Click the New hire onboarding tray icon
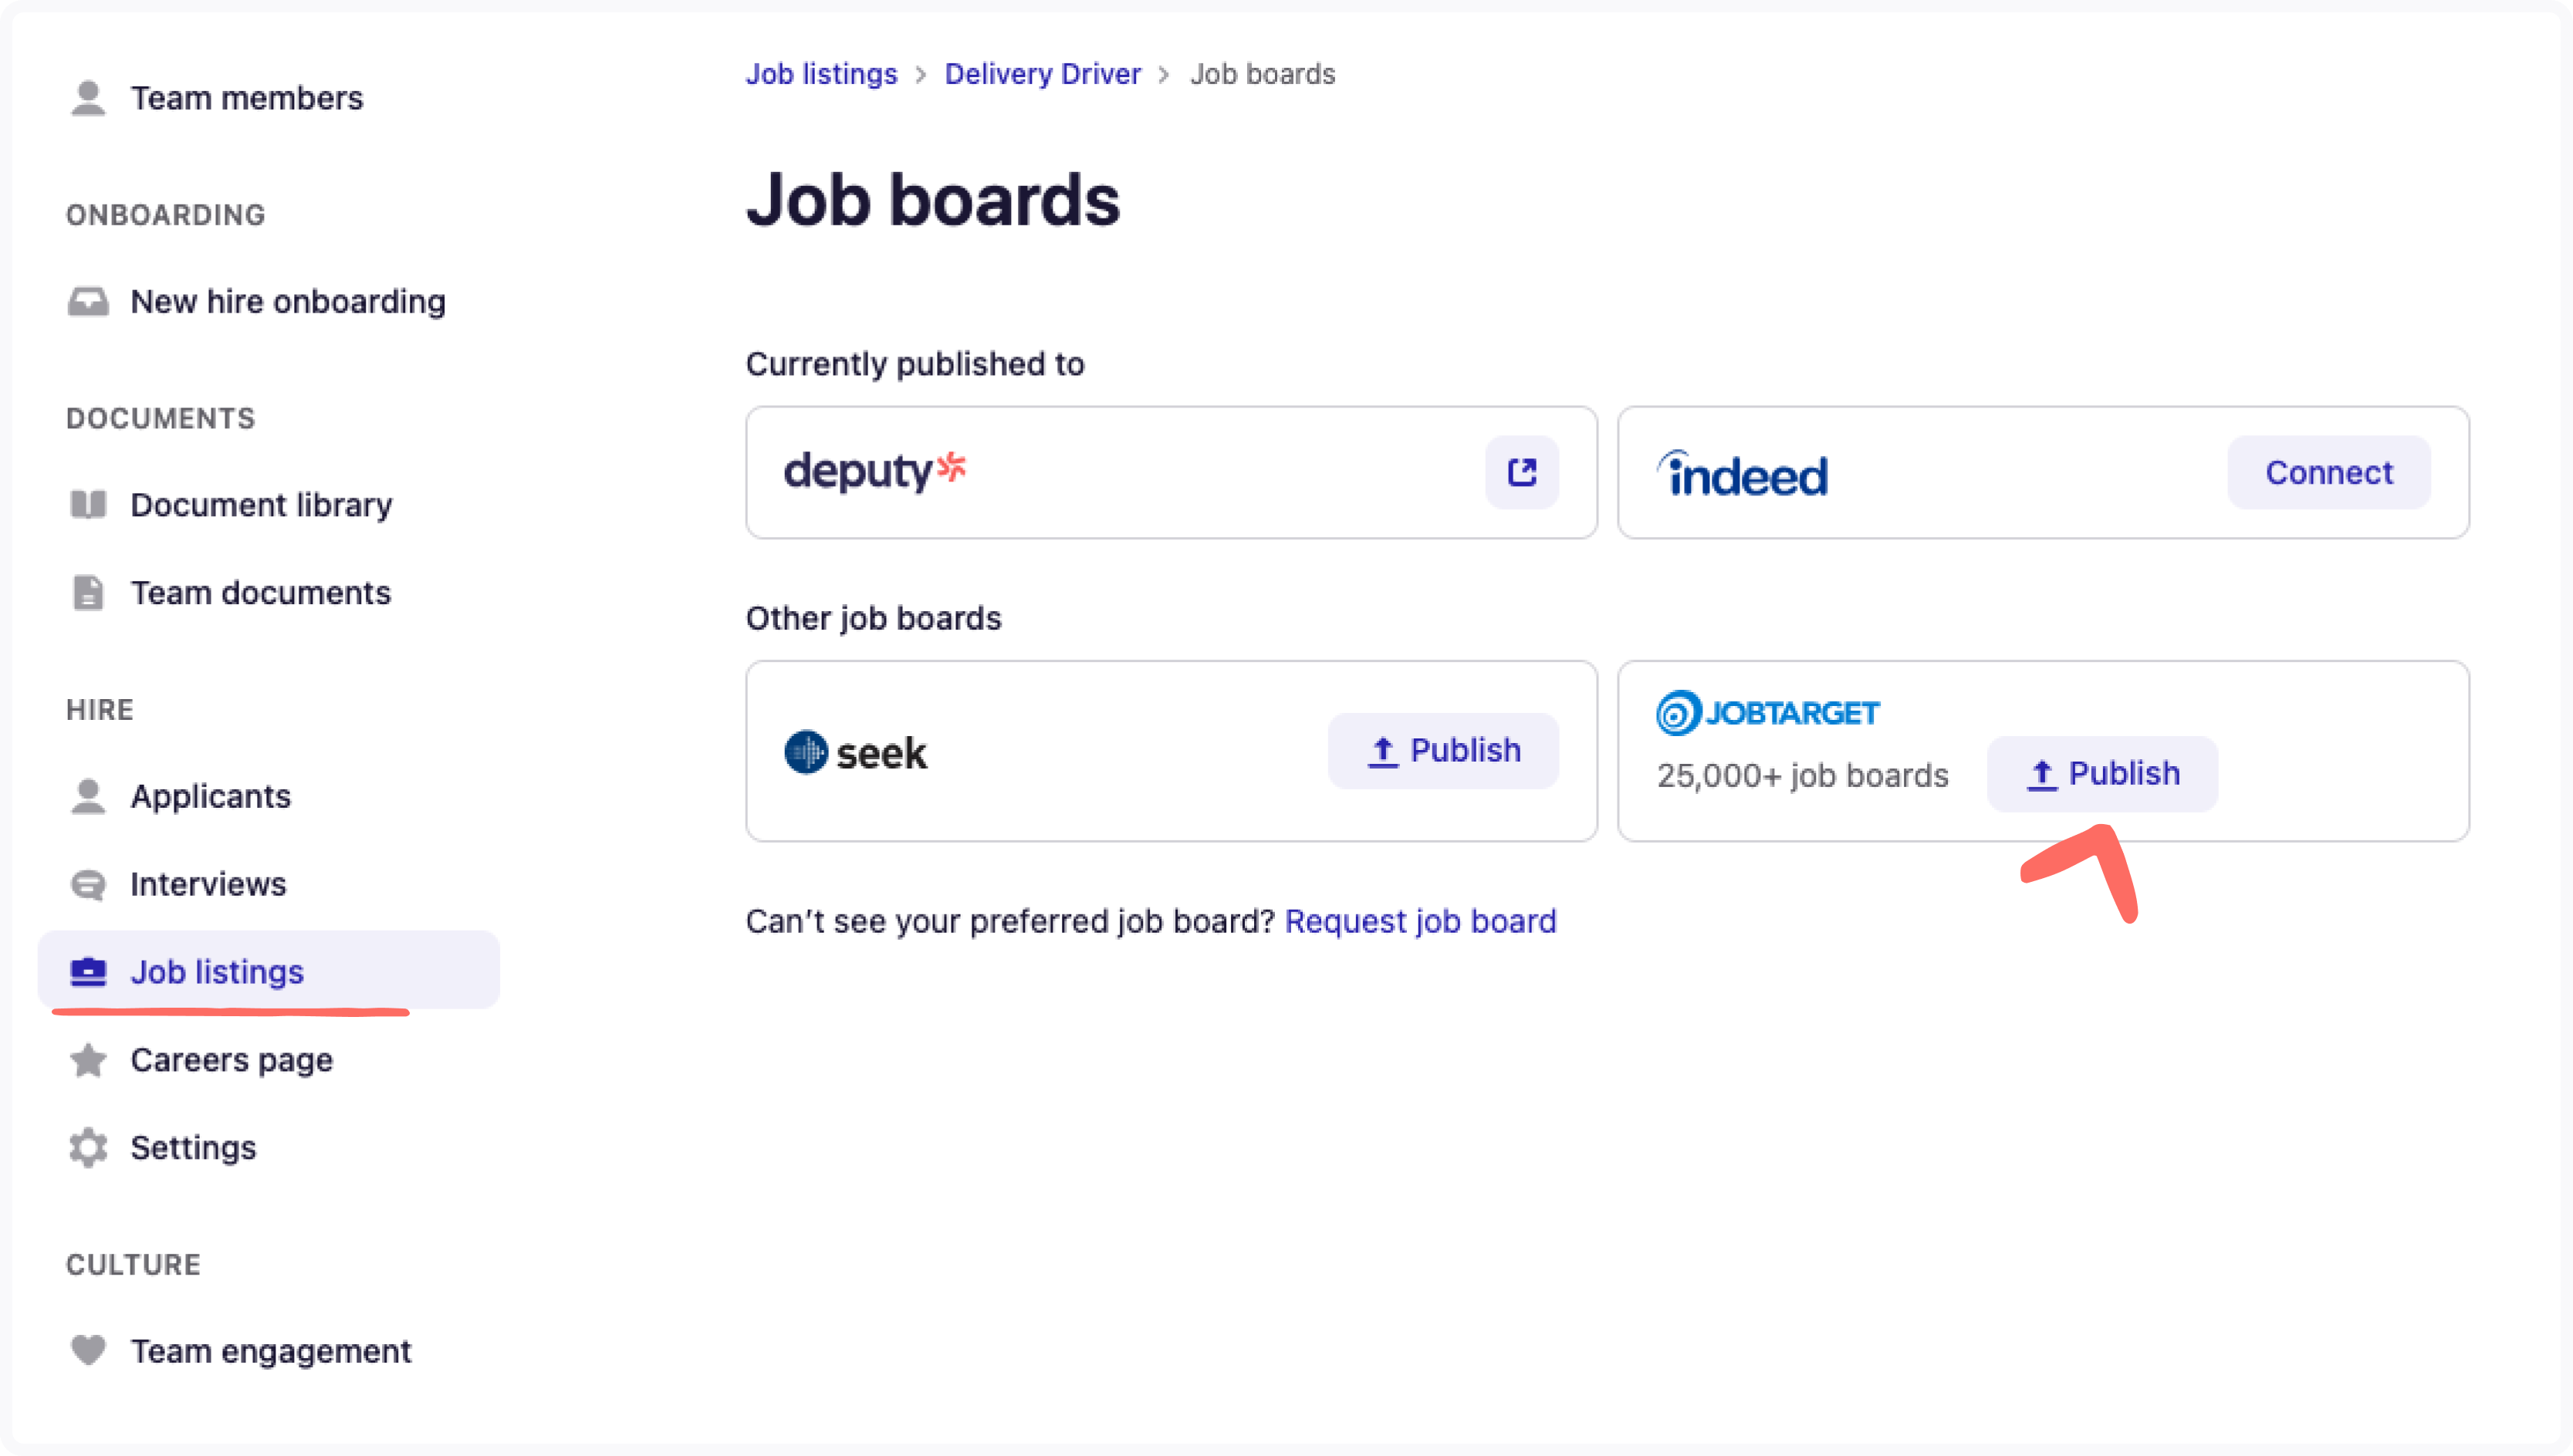The width and height of the screenshot is (2573, 1456). click(x=88, y=301)
